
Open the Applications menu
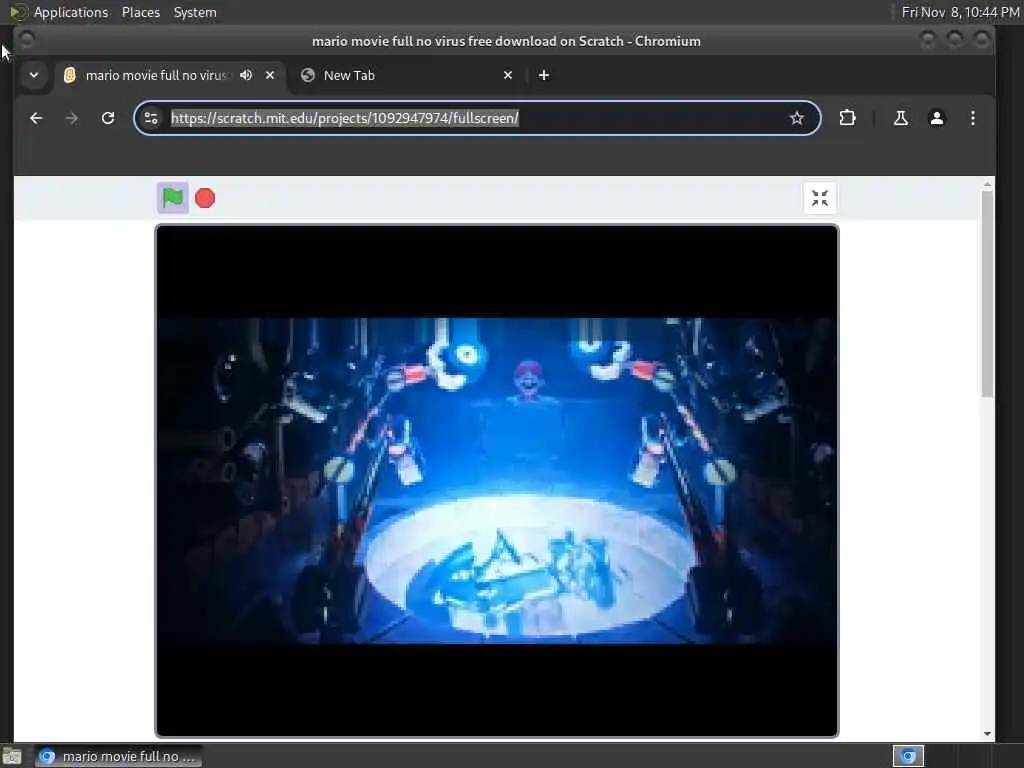tap(71, 12)
